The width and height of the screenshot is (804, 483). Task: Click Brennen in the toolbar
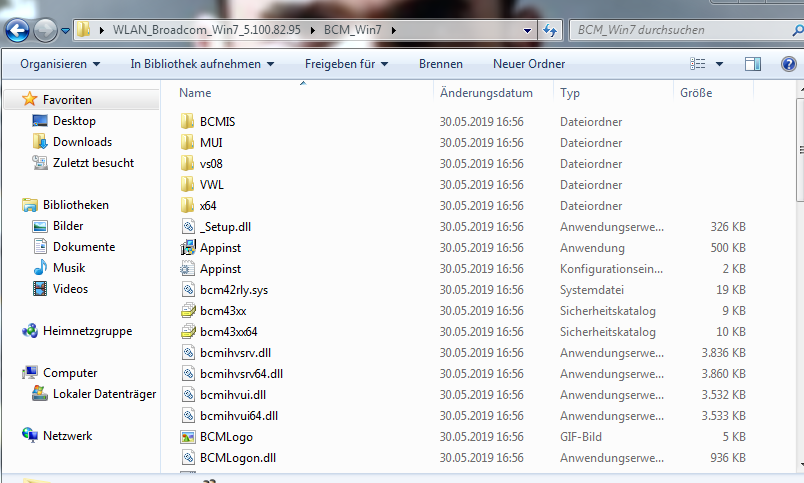(441, 64)
